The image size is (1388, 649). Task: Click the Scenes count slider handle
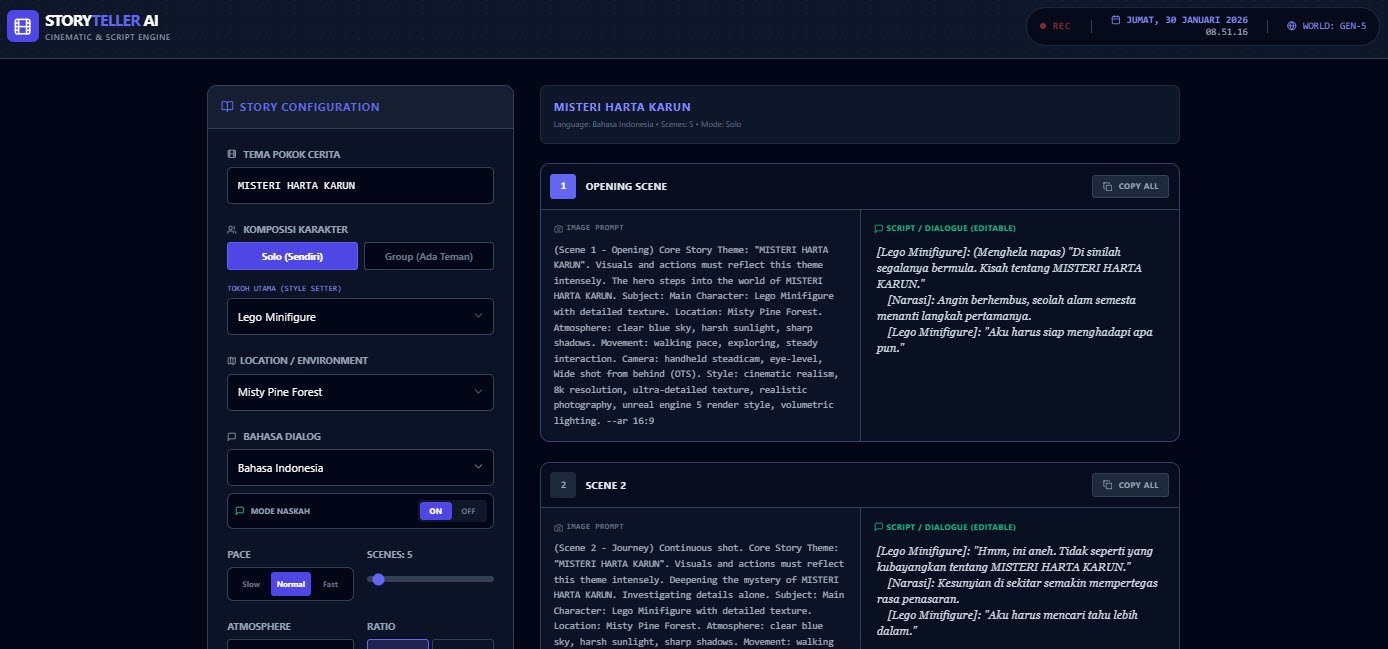click(378, 579)
